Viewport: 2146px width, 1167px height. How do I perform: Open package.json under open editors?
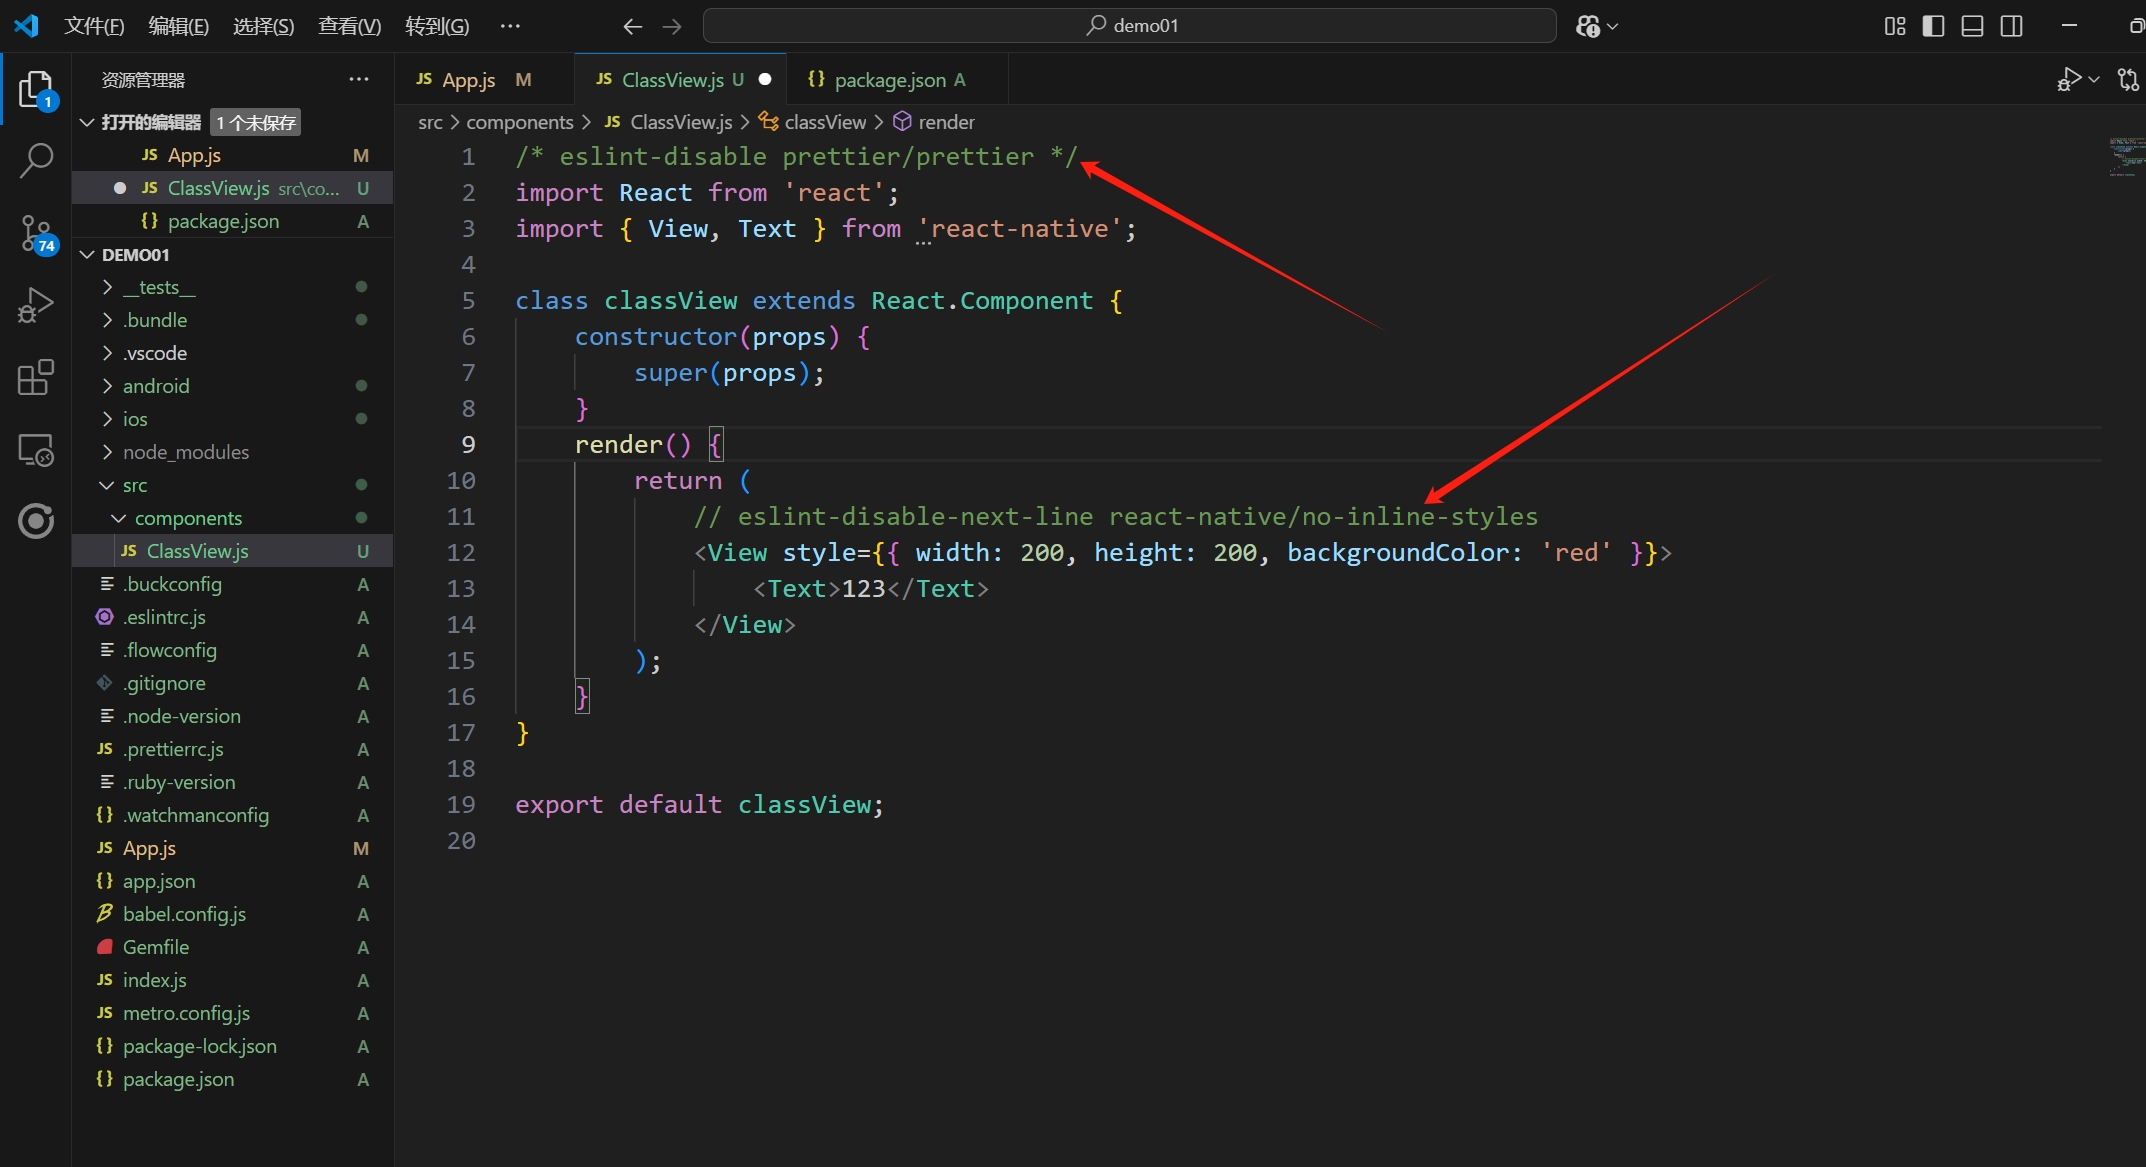click(x=232, y=221)
